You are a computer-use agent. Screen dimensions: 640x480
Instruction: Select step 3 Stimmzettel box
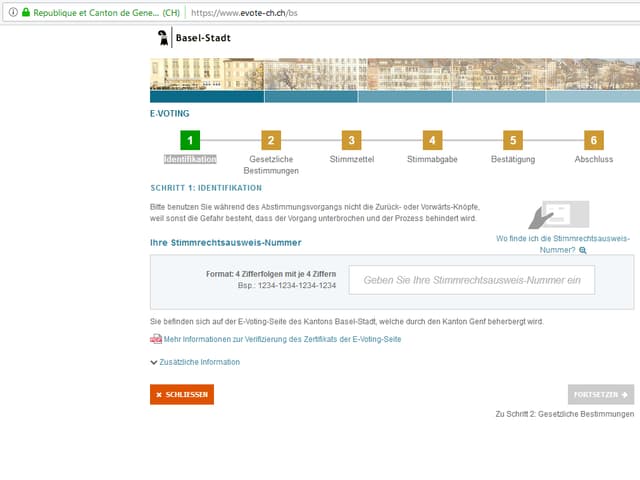[351, 140]
